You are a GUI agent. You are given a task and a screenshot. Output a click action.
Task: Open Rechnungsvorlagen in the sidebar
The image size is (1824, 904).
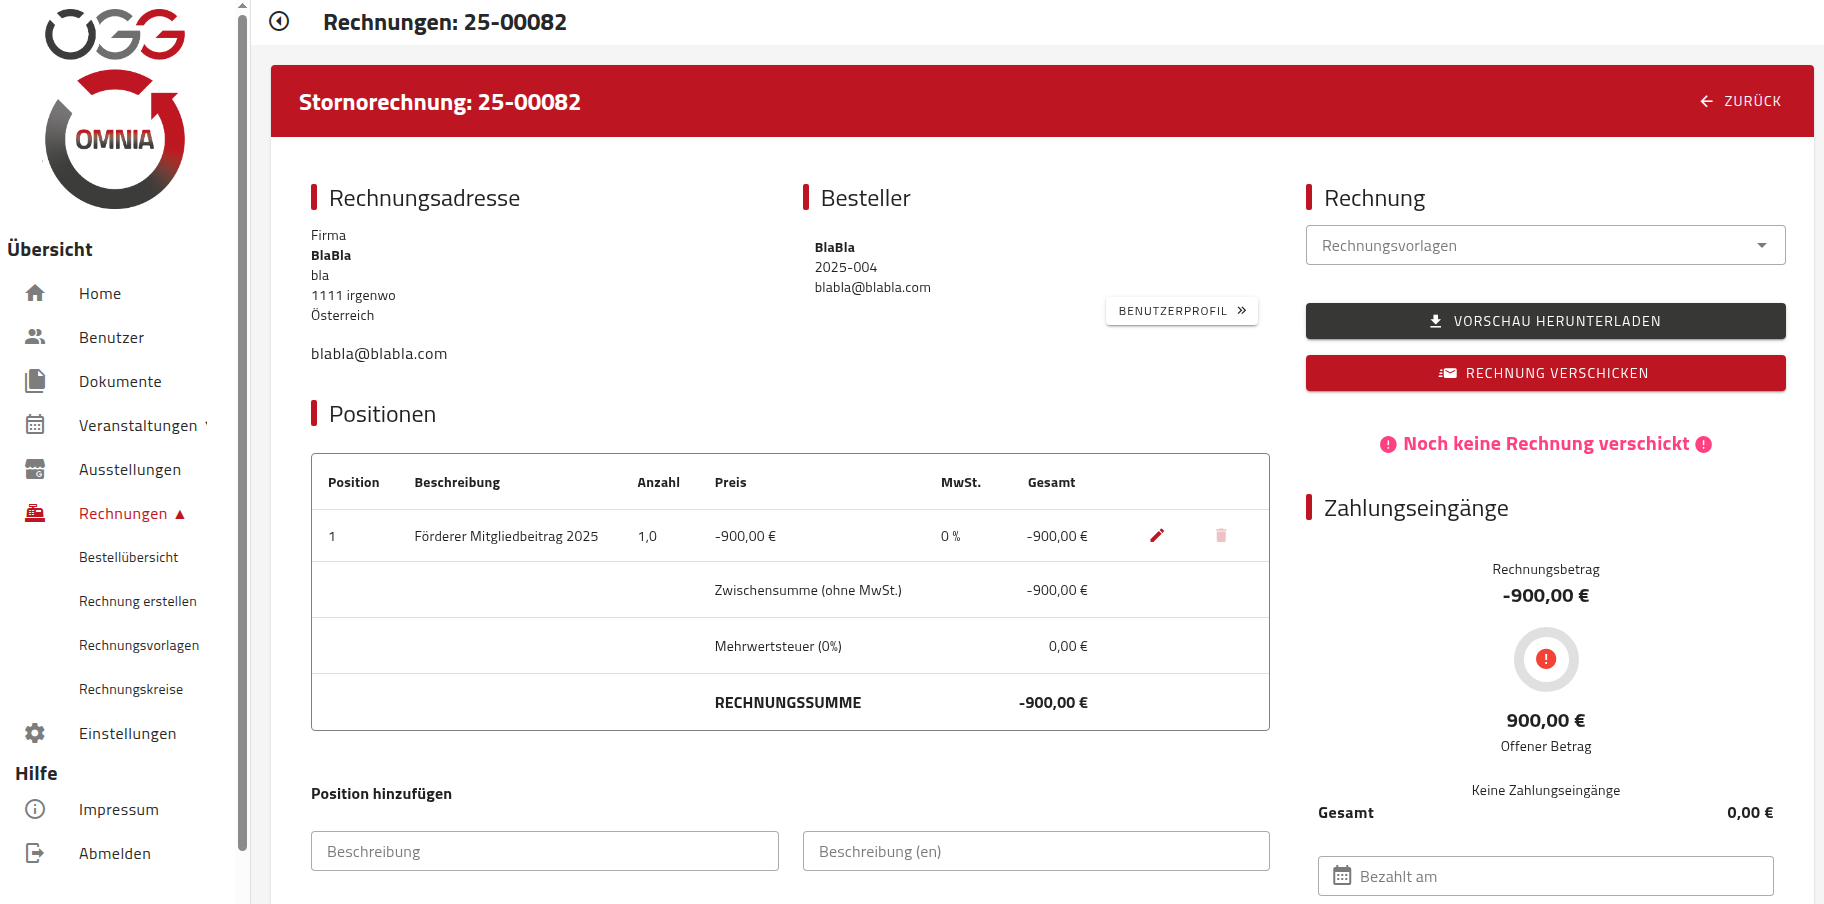click(x=139, y=645)
